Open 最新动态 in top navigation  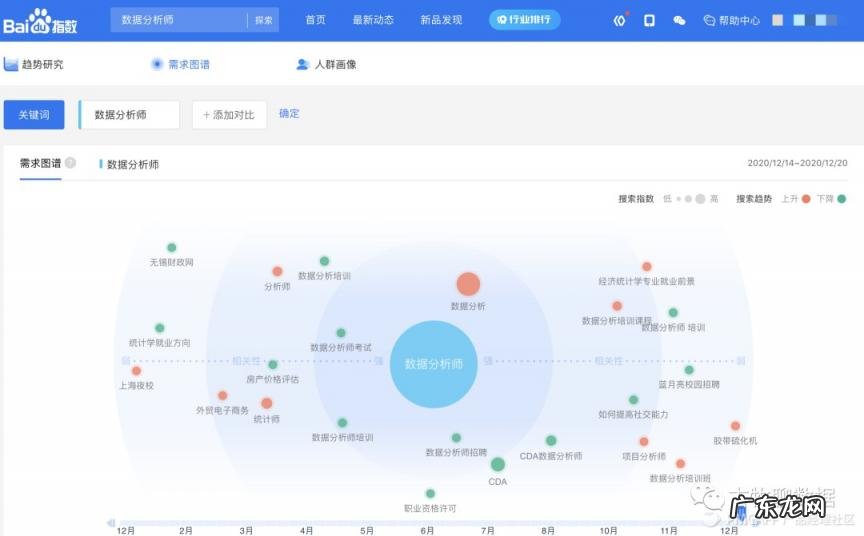pos(373,20)
